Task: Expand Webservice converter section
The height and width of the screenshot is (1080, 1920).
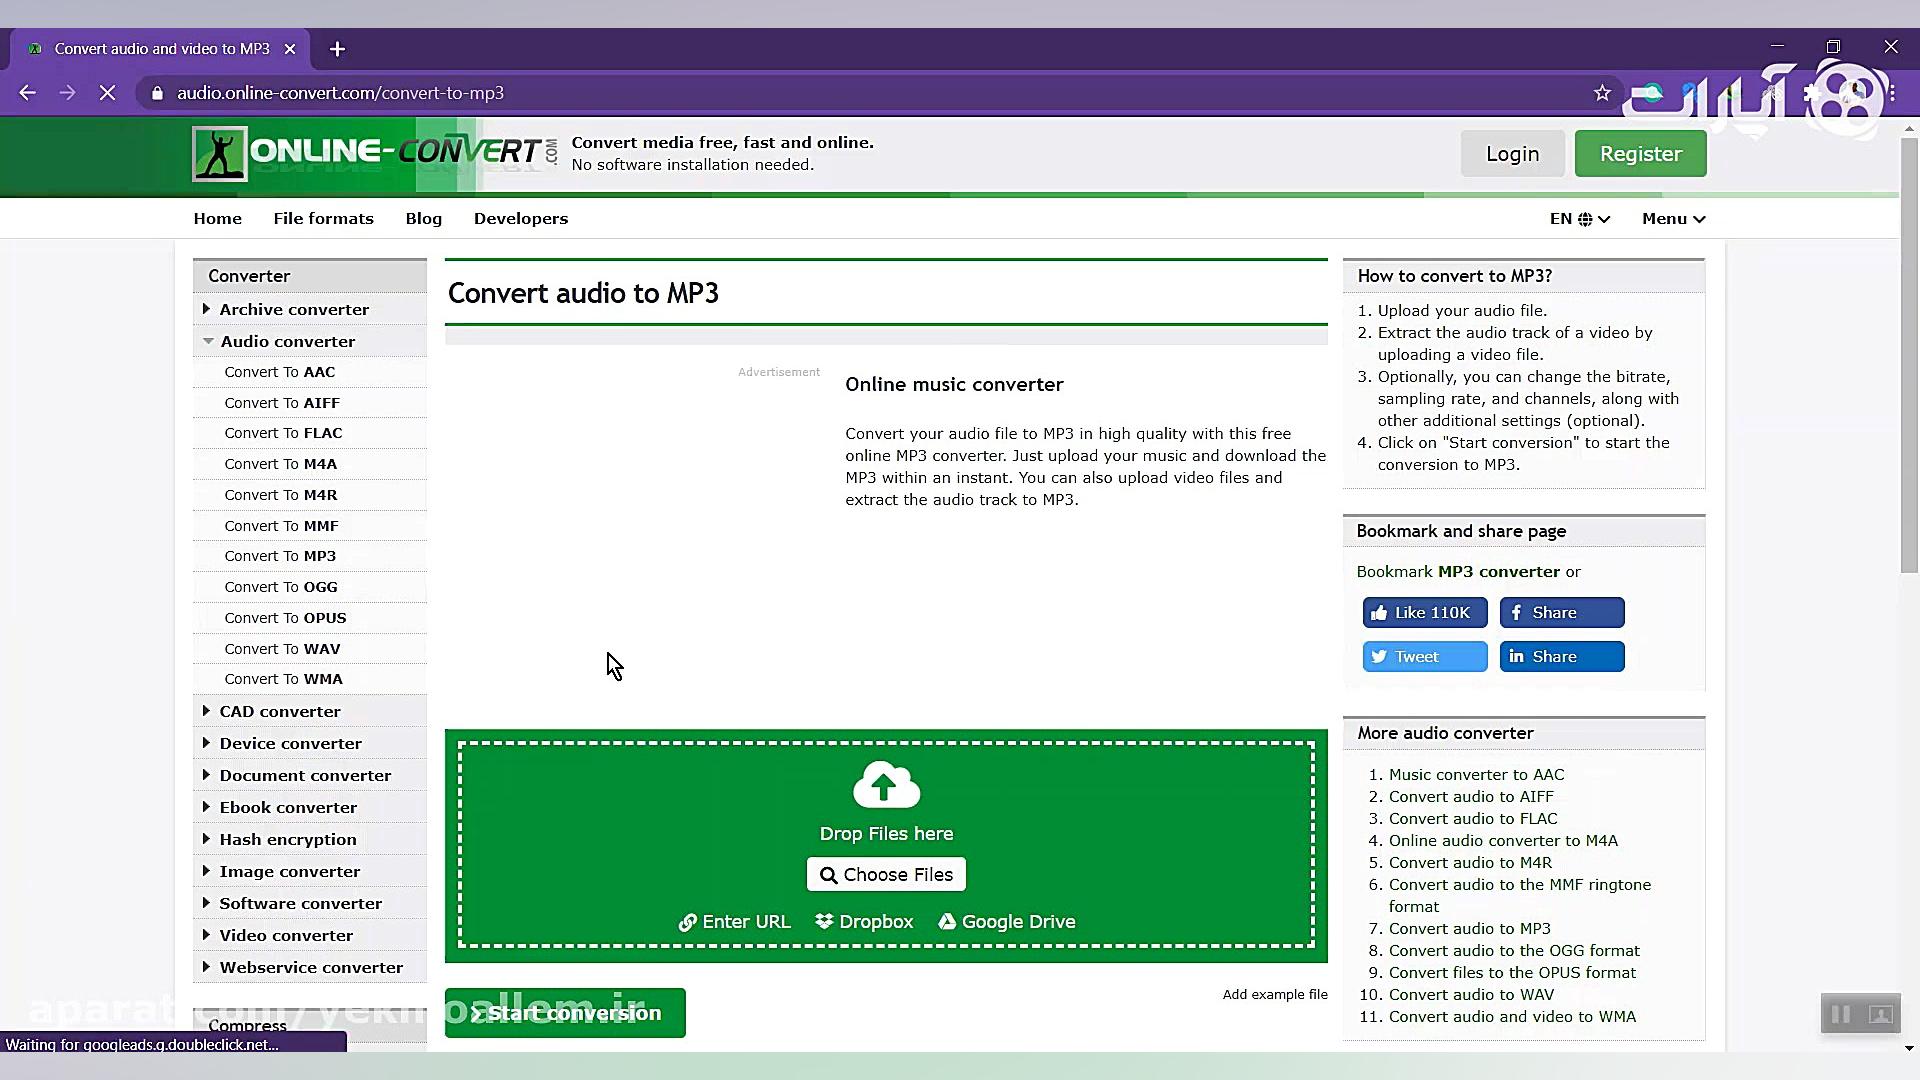Action: click(310, 968)
